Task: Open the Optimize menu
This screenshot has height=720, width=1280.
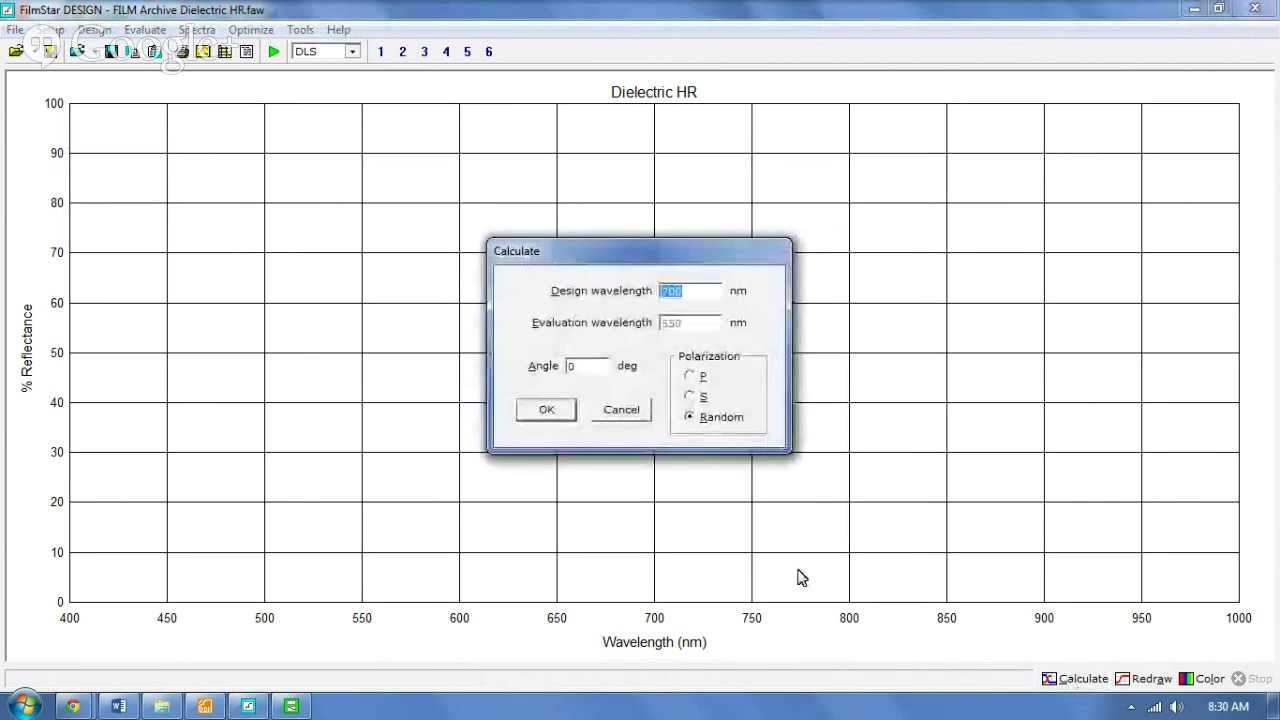Action: (x=251, y=30)
